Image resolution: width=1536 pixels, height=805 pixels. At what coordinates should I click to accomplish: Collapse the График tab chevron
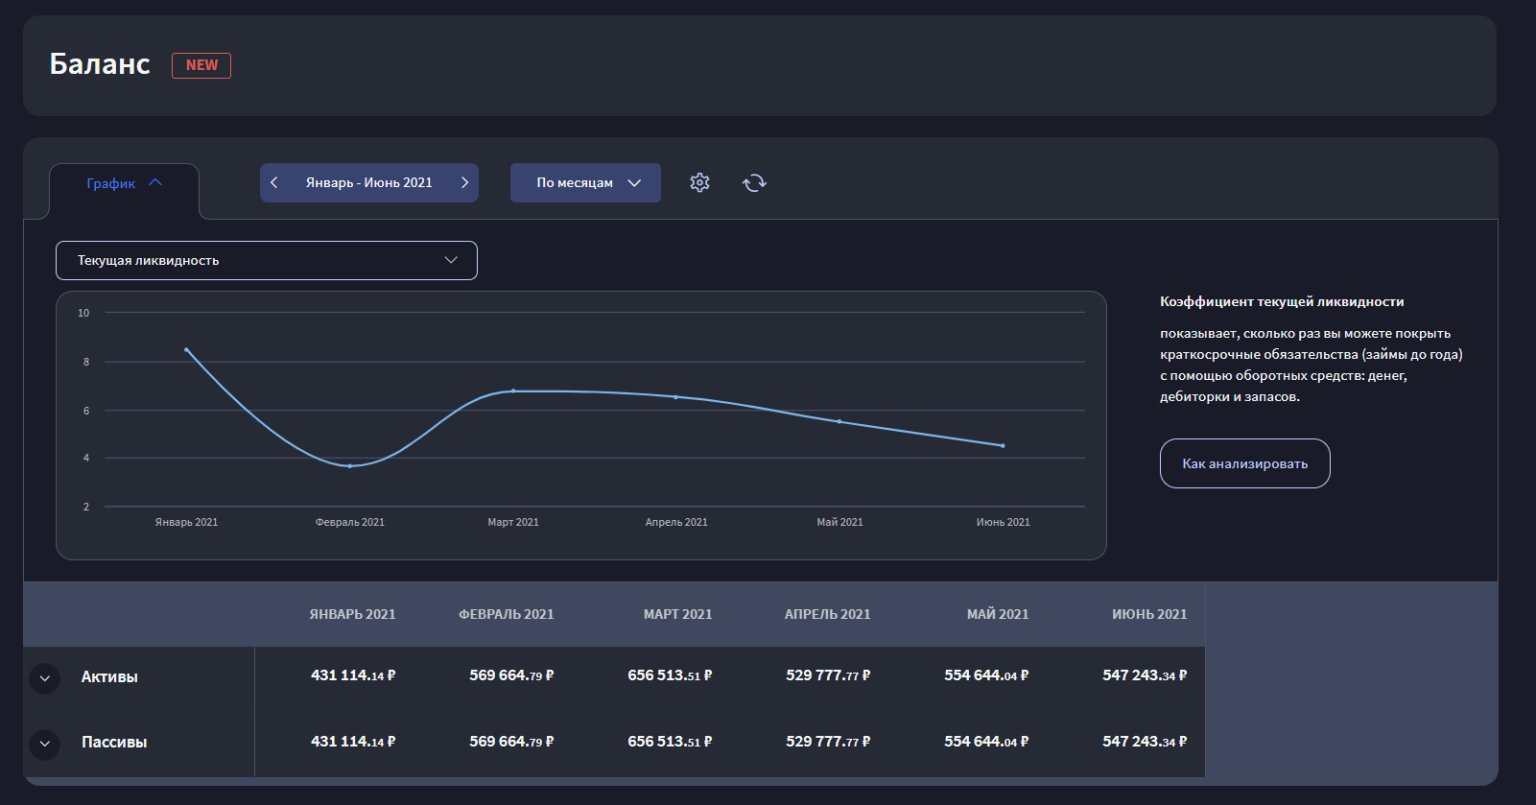click(155, 183)
